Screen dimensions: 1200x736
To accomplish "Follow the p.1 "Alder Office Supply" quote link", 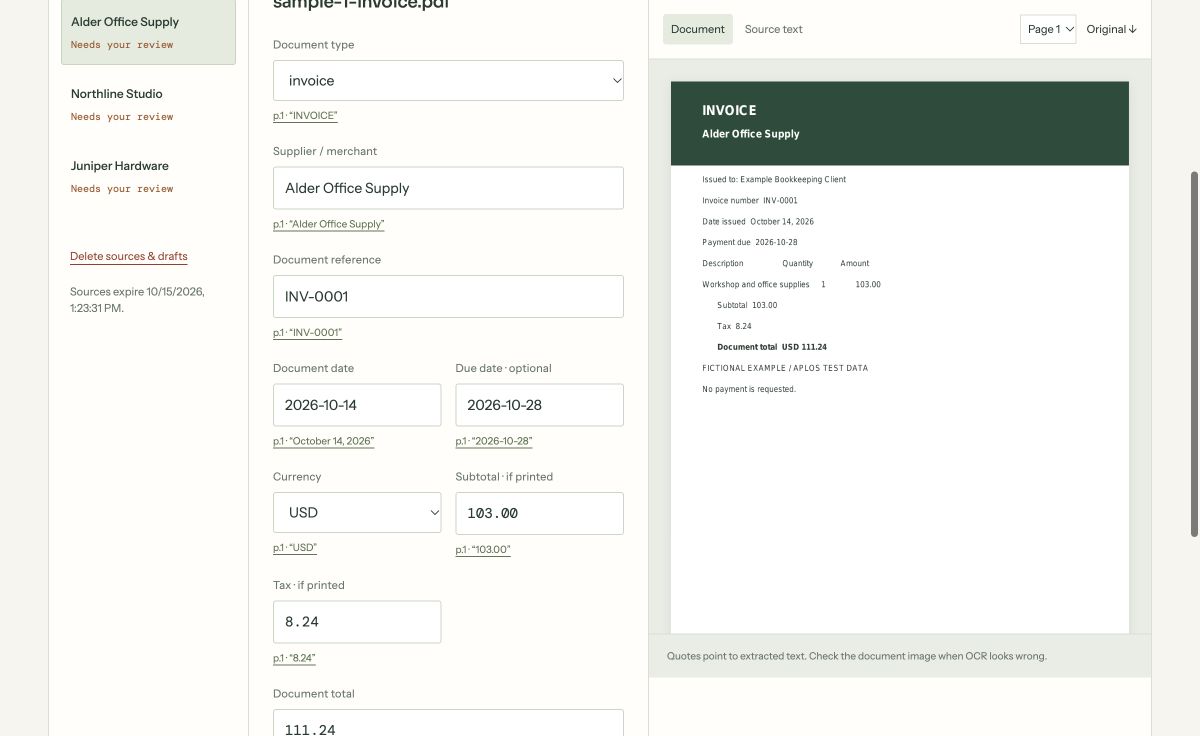I will coord(328,224).
